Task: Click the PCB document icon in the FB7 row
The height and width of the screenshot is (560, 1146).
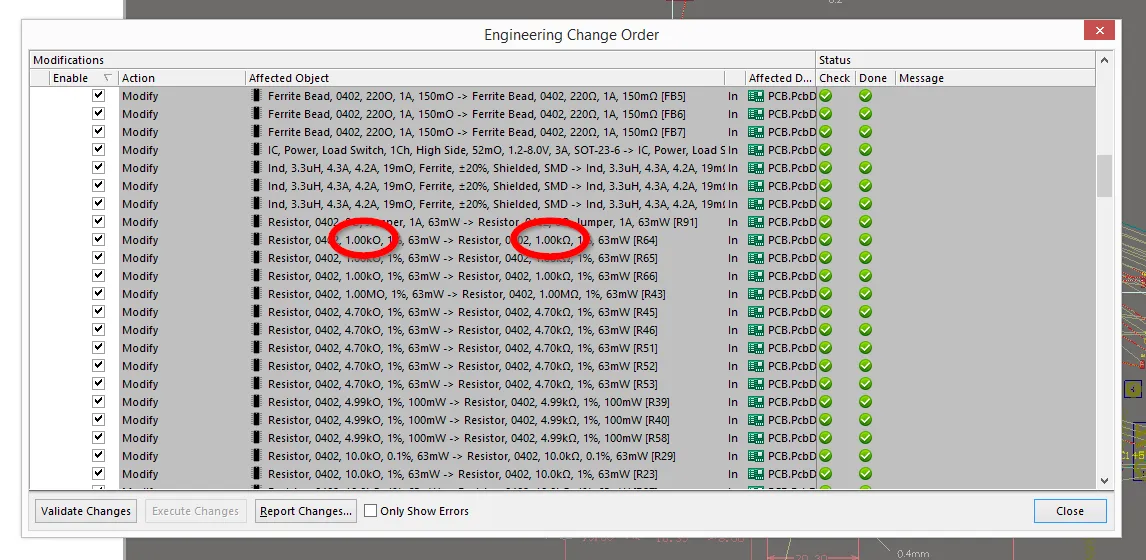Action: point(756,132)
